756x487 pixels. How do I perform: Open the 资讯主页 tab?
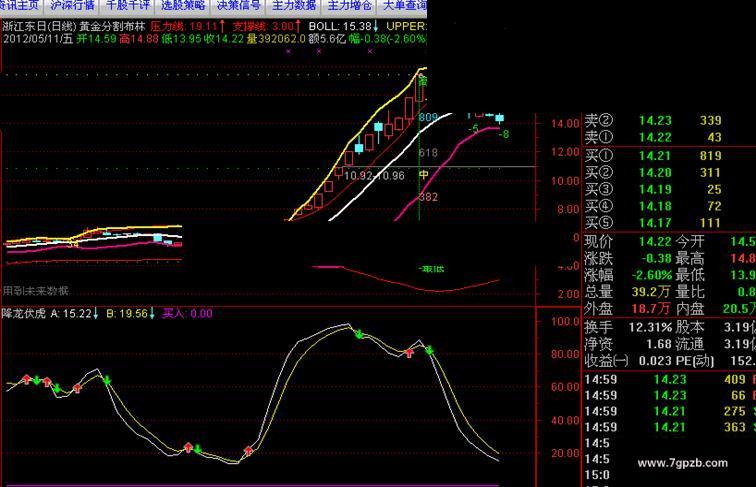tap(20, 5)
